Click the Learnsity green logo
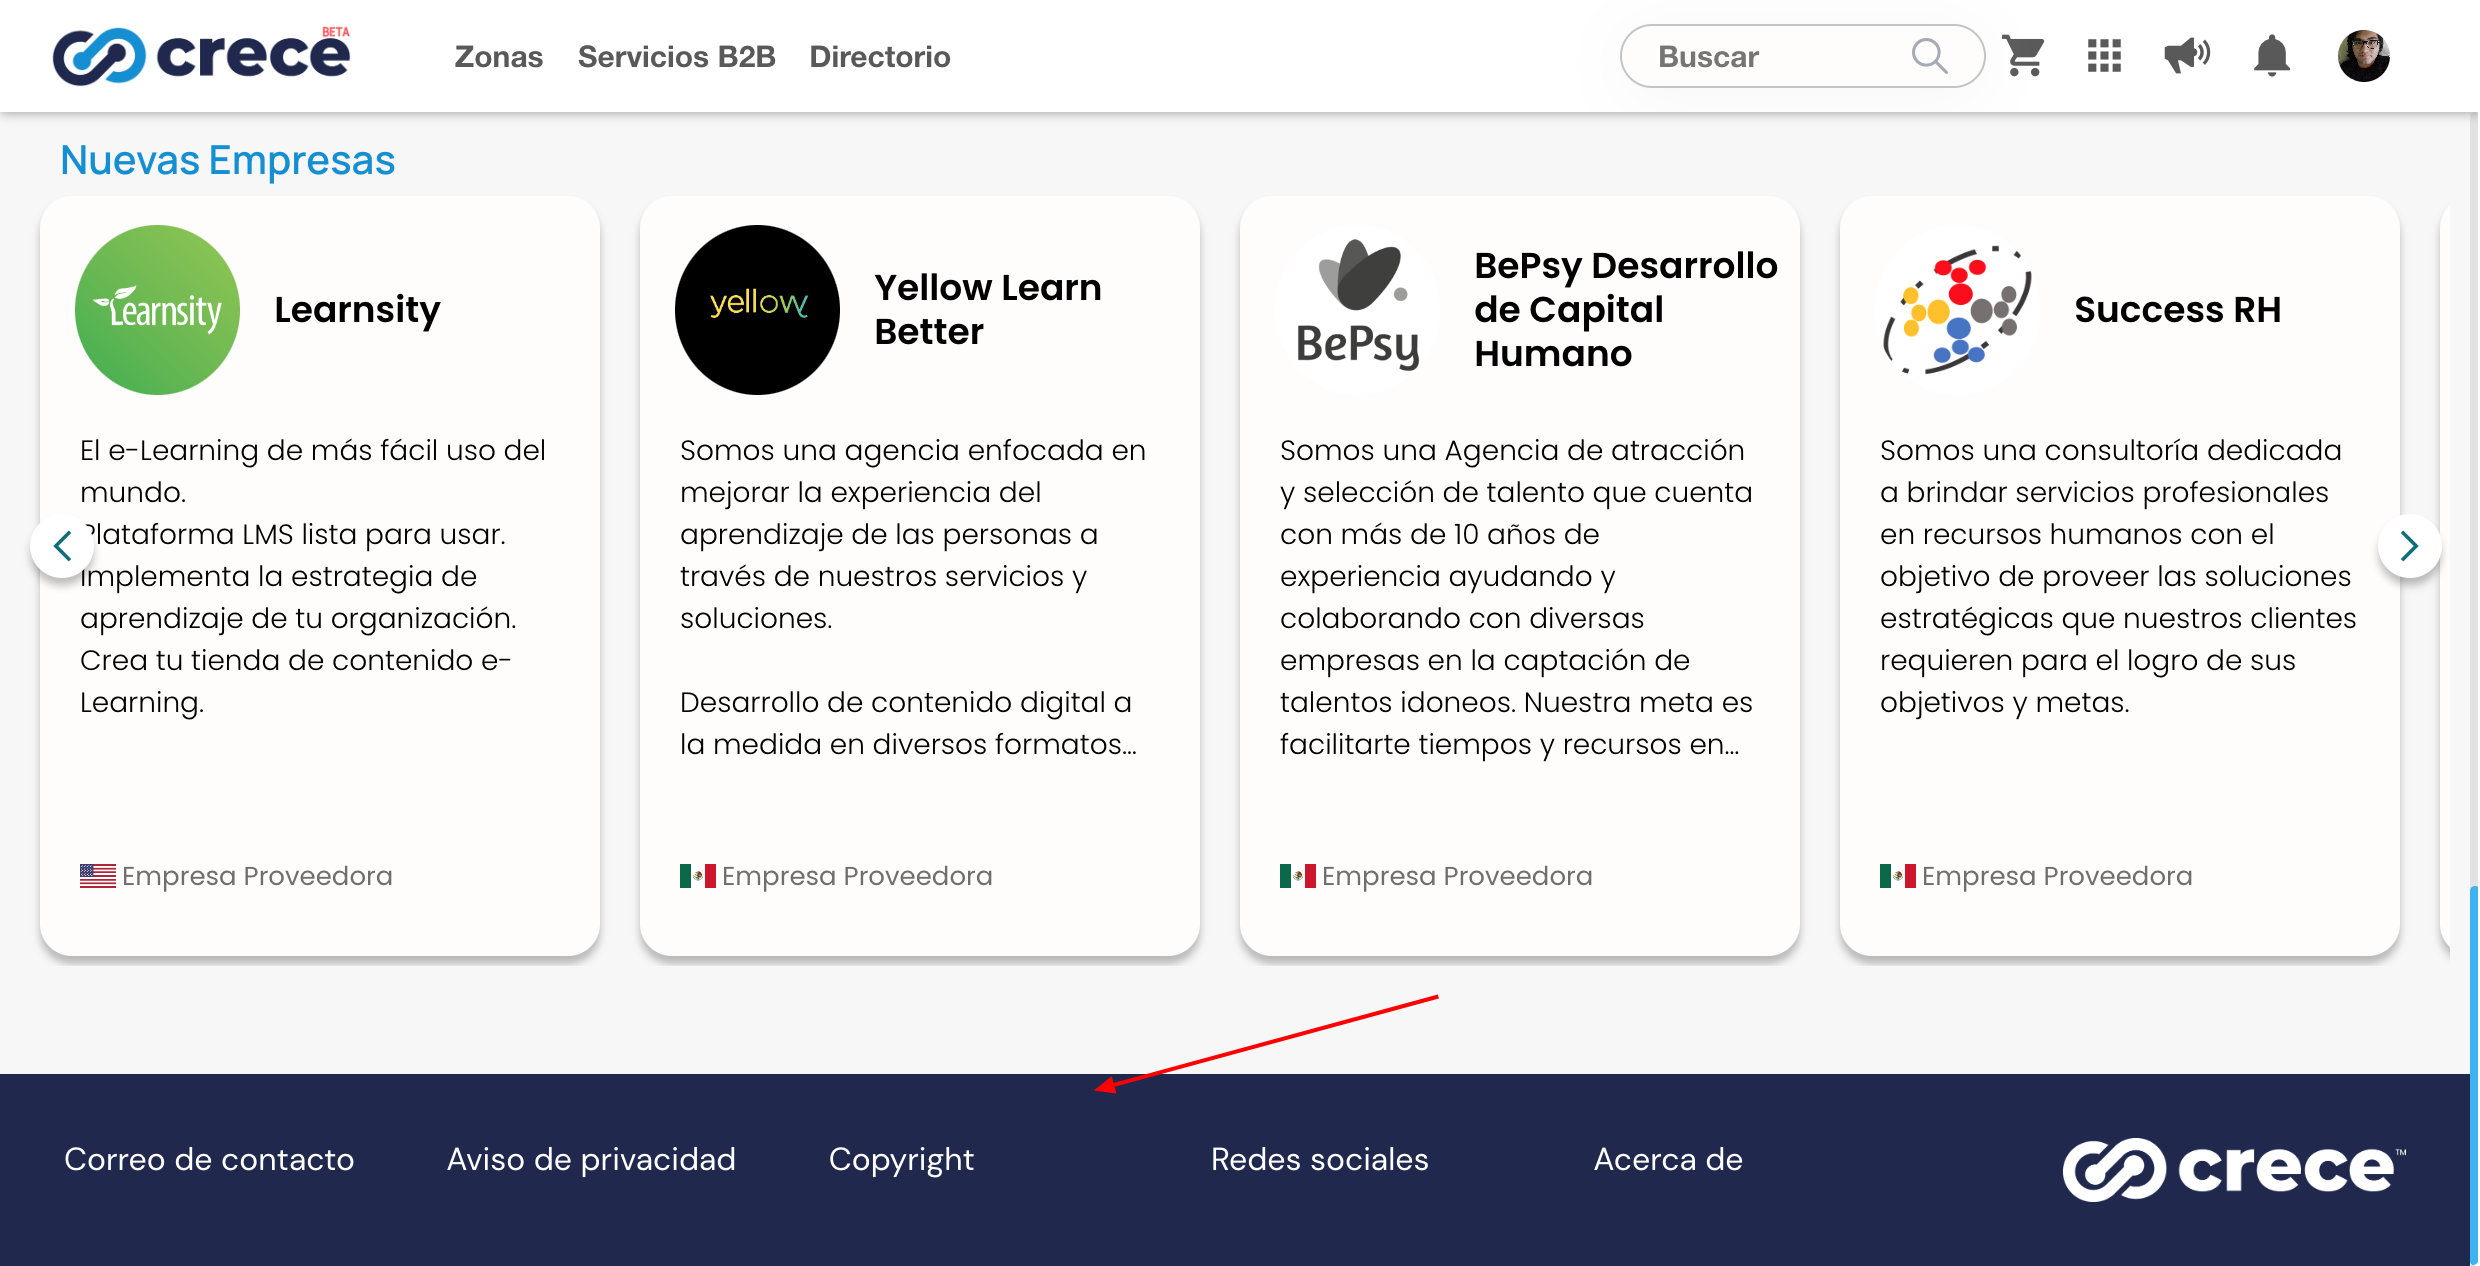The width and height of the screenshot is (2480, 1266). pyautogui.click(x=158, y=310)
